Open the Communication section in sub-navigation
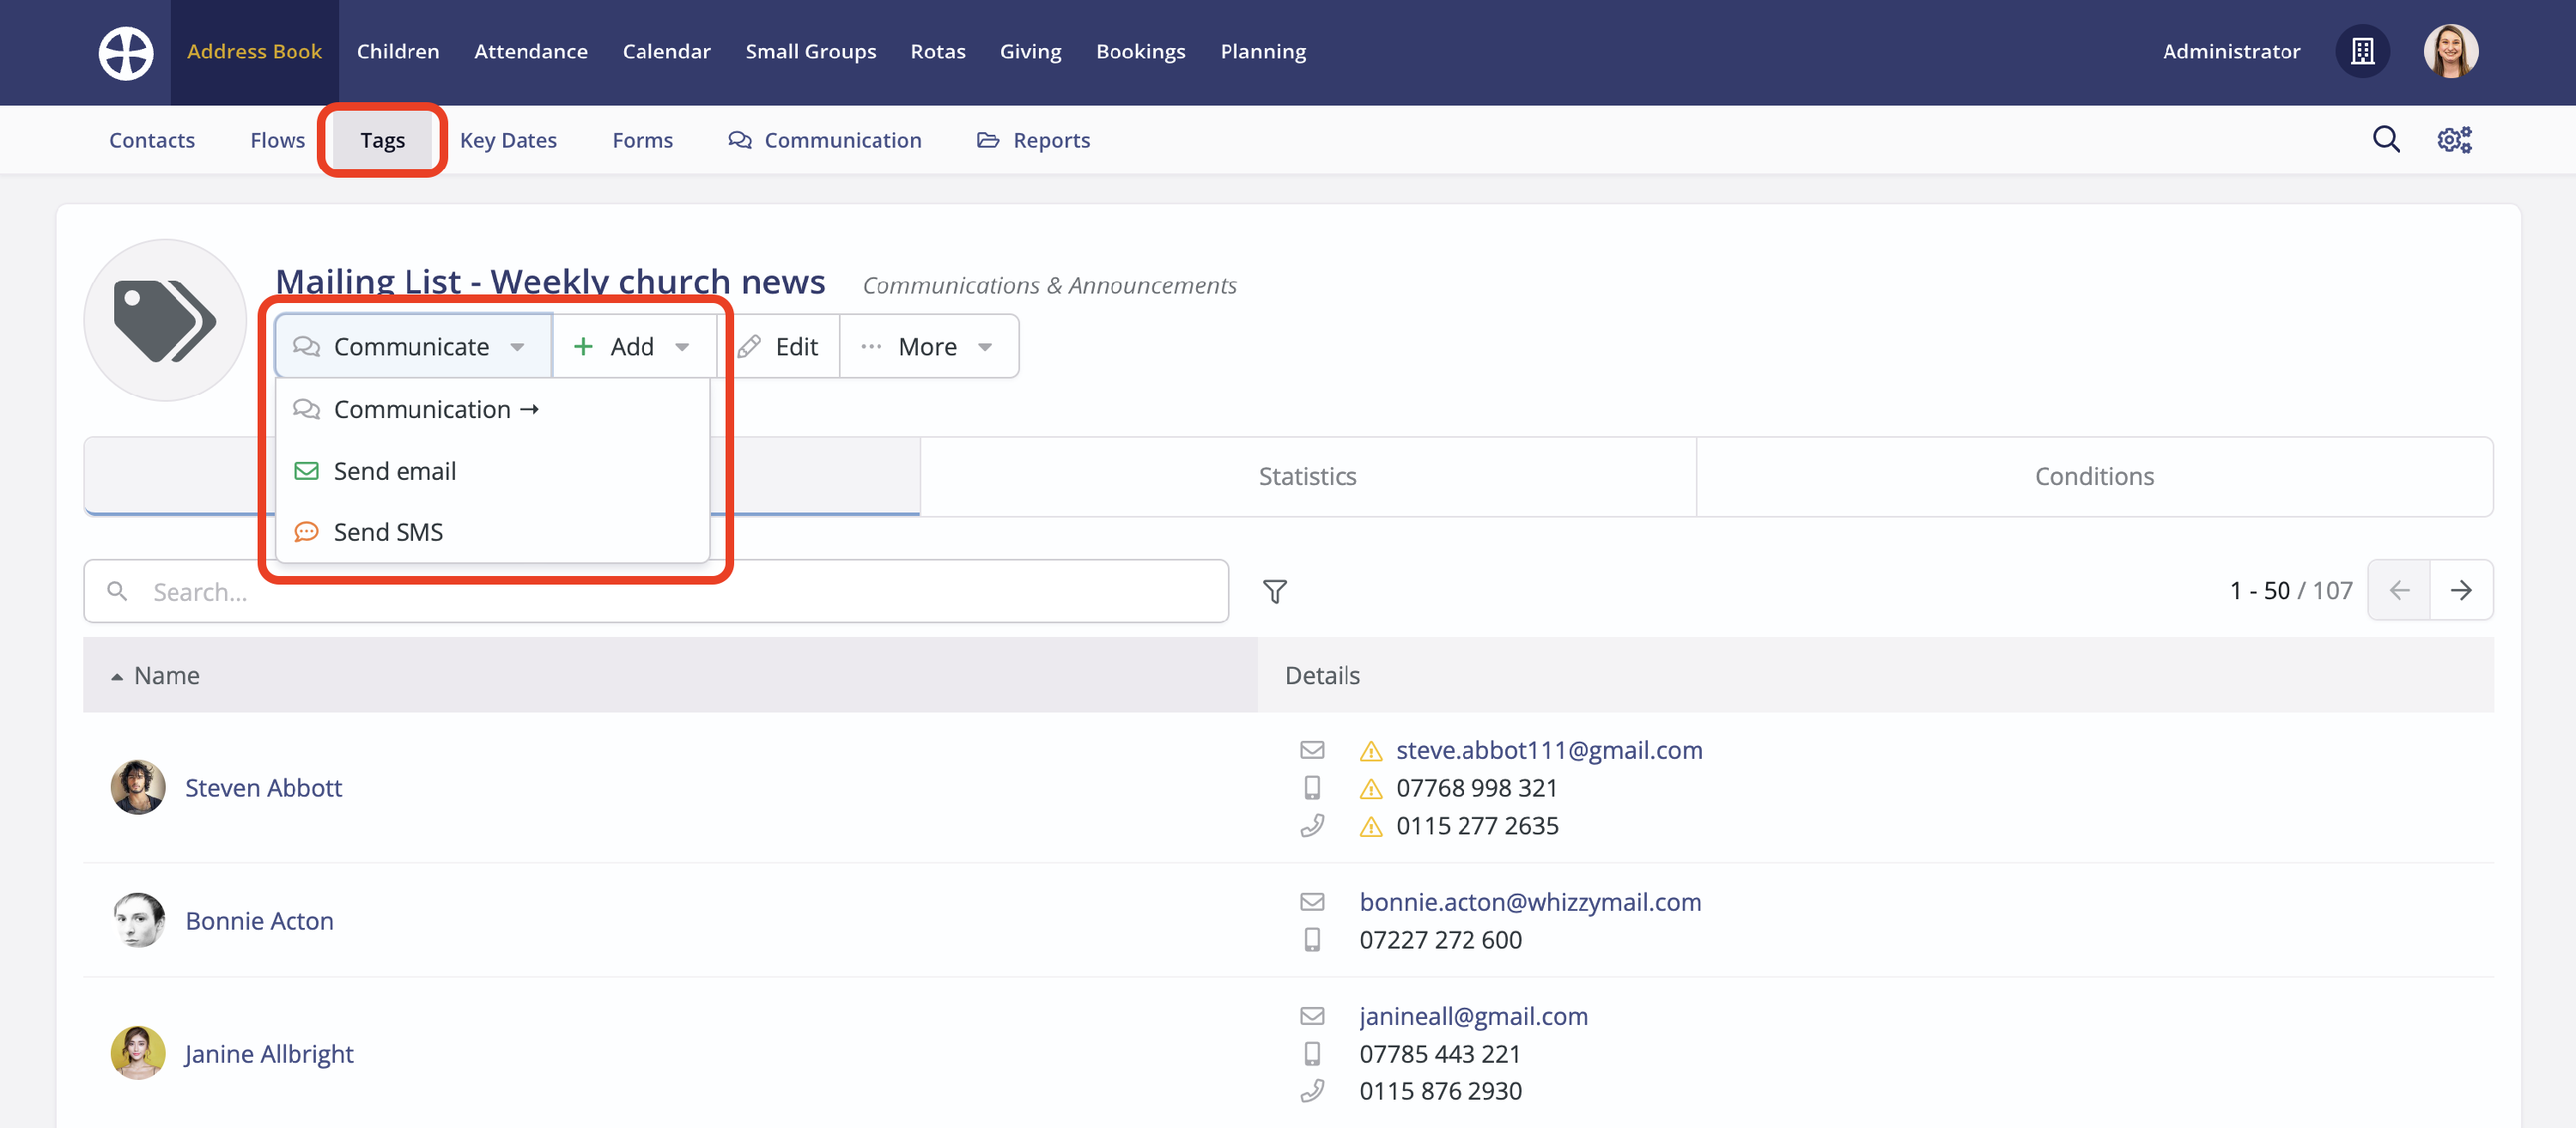This screenshot has height=1128, width=2576. pos(825,140)
